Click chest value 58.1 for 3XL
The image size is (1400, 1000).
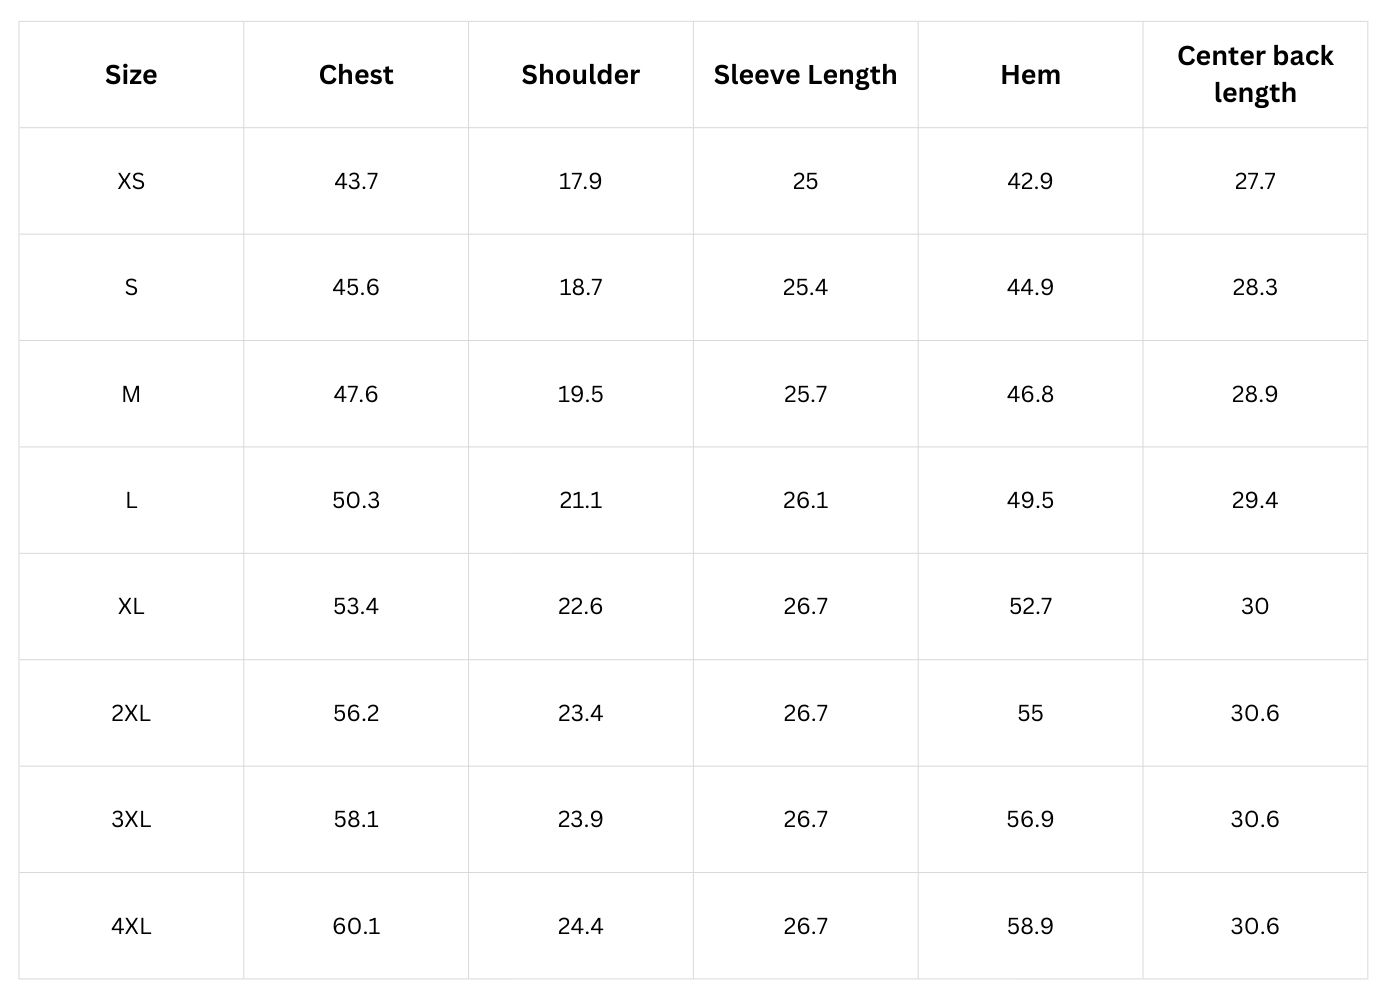click(x=356, y=819)
